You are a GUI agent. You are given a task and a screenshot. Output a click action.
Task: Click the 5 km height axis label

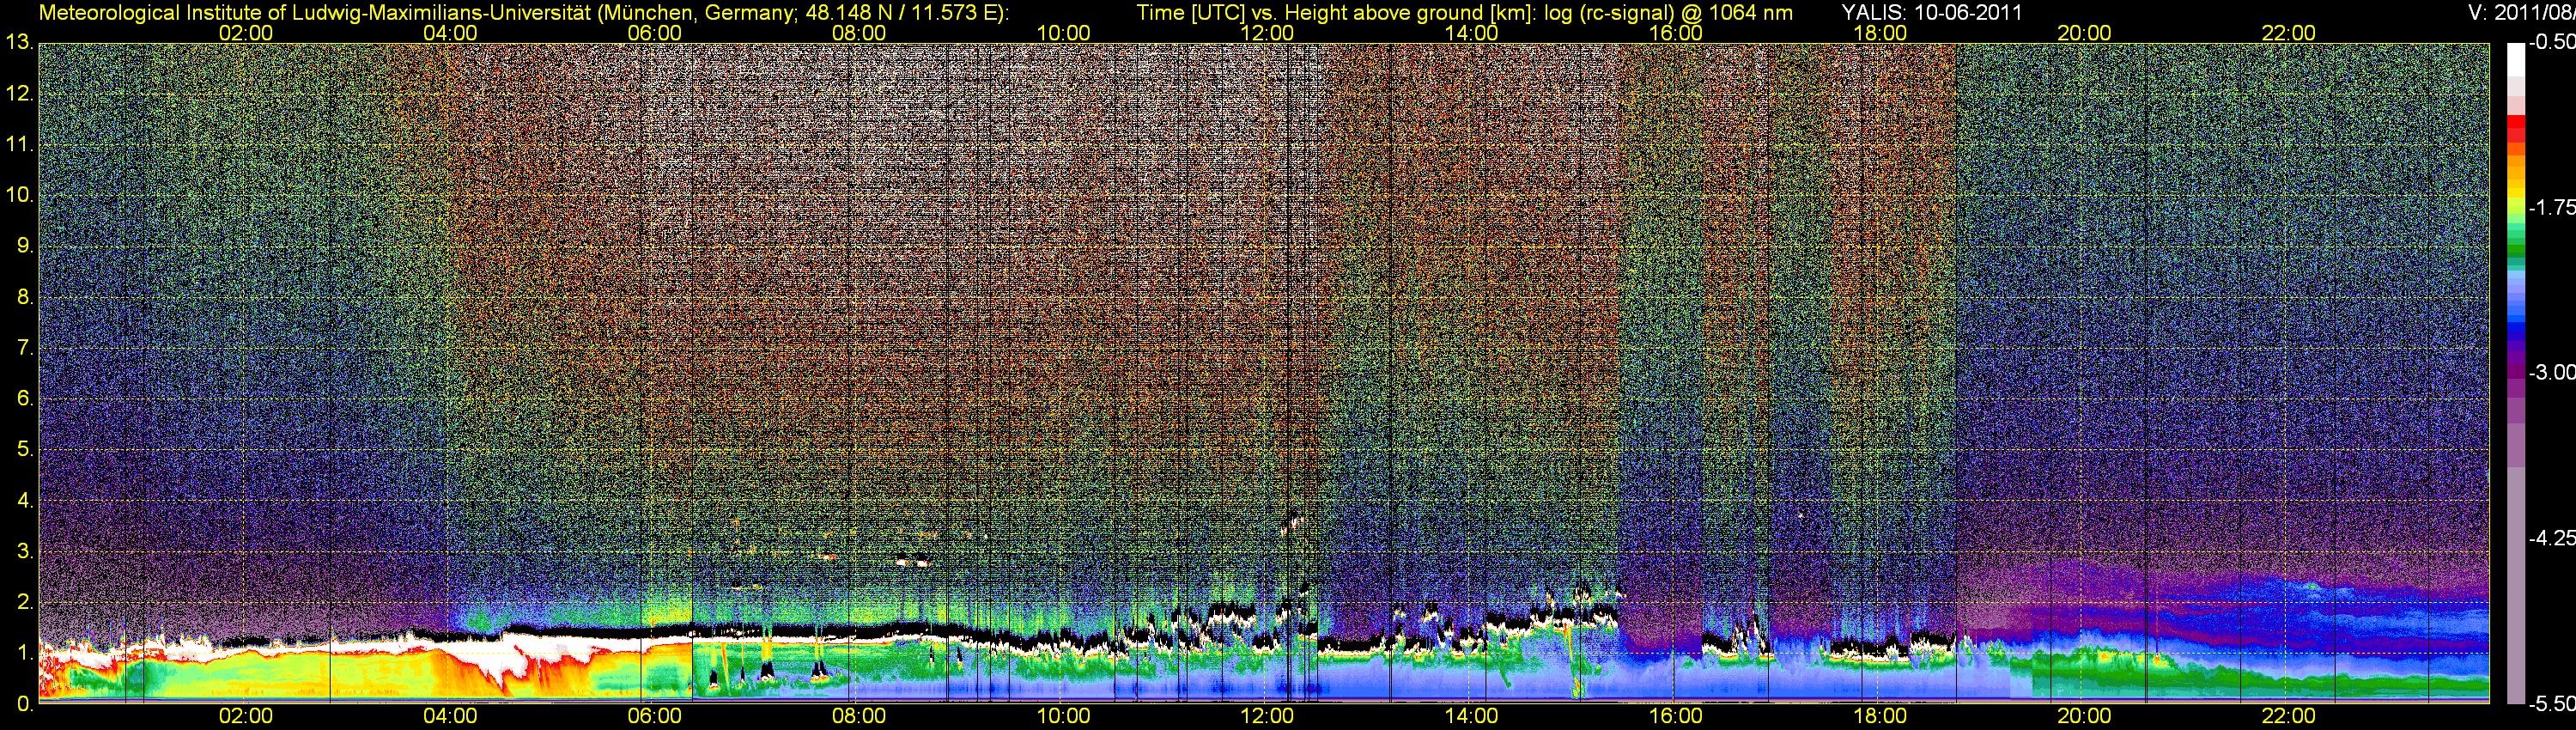(24, 450)
